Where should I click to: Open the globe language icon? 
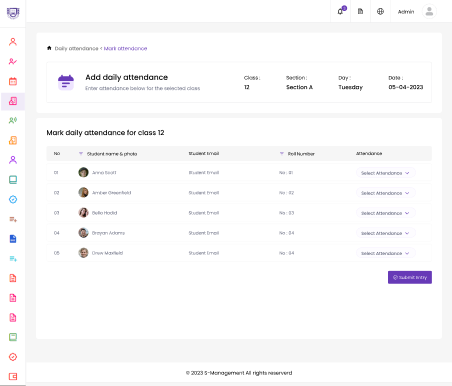point(380,12)
